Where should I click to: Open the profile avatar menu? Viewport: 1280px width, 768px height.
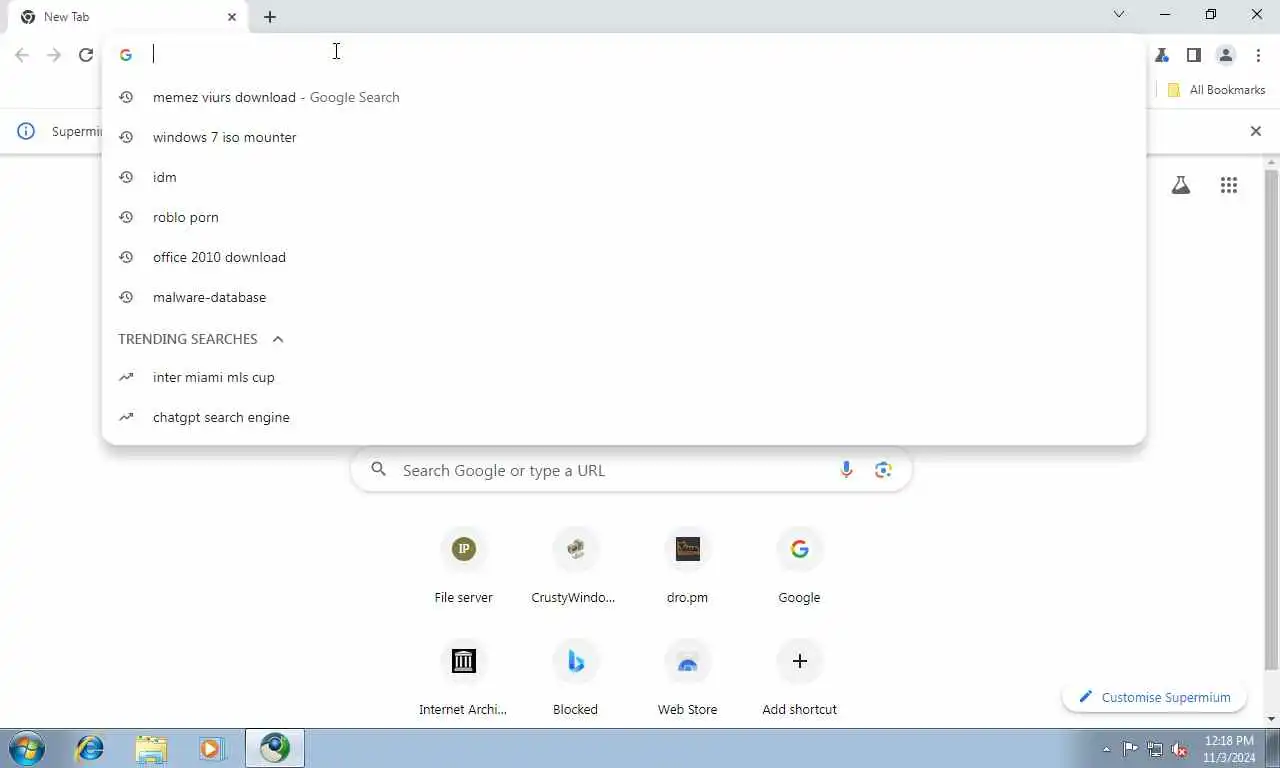tap(1226, 55)
